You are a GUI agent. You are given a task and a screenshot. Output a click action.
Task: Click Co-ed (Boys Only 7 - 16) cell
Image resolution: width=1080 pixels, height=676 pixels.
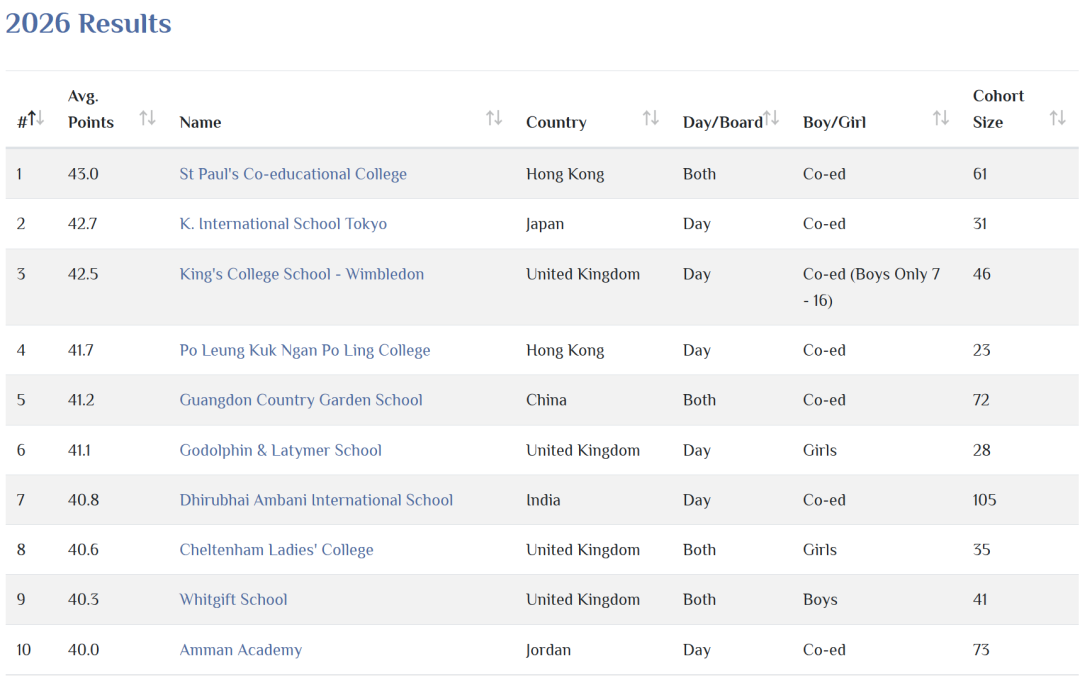[871, 287]
